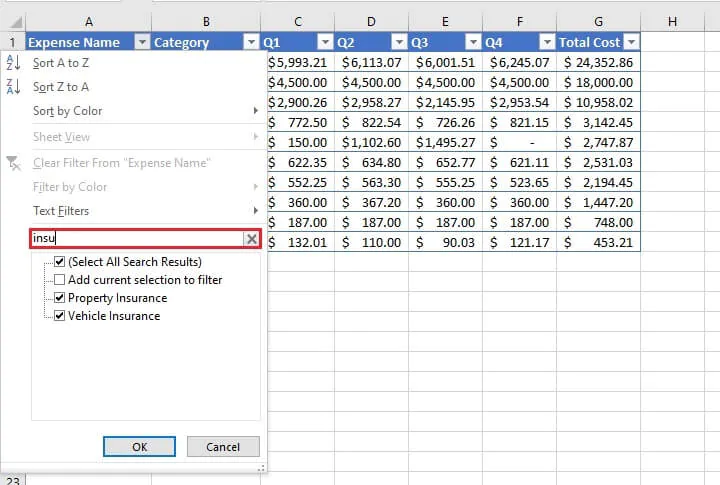720x485 pixels.
Task: Uncheck Property Insurance checkbox
Action: tap(60, 298)
